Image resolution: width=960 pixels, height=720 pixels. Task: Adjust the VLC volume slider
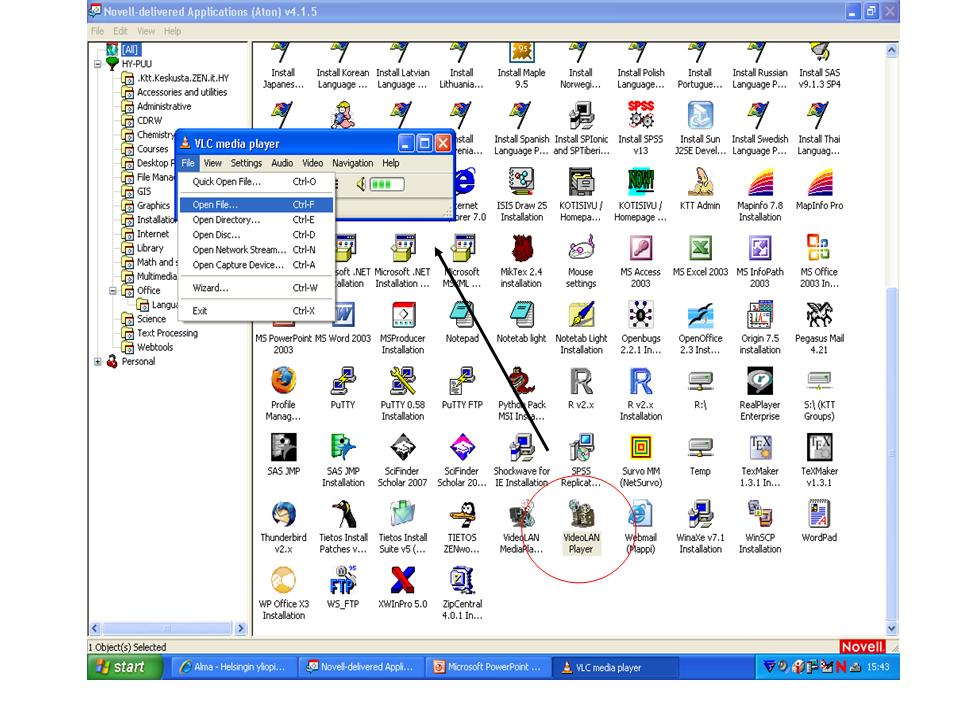coord(386,184)
